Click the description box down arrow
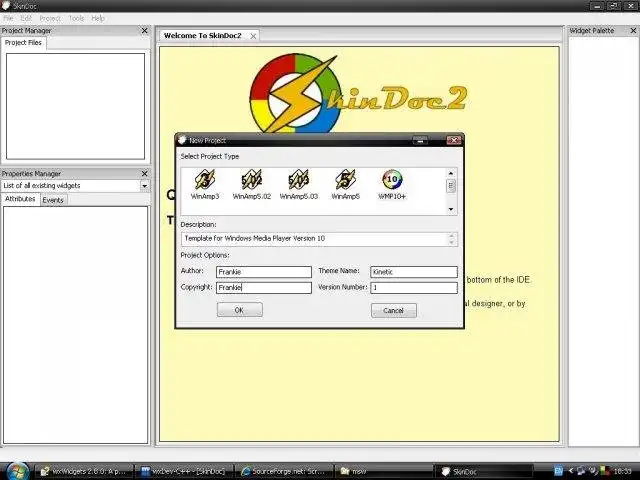Screen dimensions: 640x480 coord(451,242)
